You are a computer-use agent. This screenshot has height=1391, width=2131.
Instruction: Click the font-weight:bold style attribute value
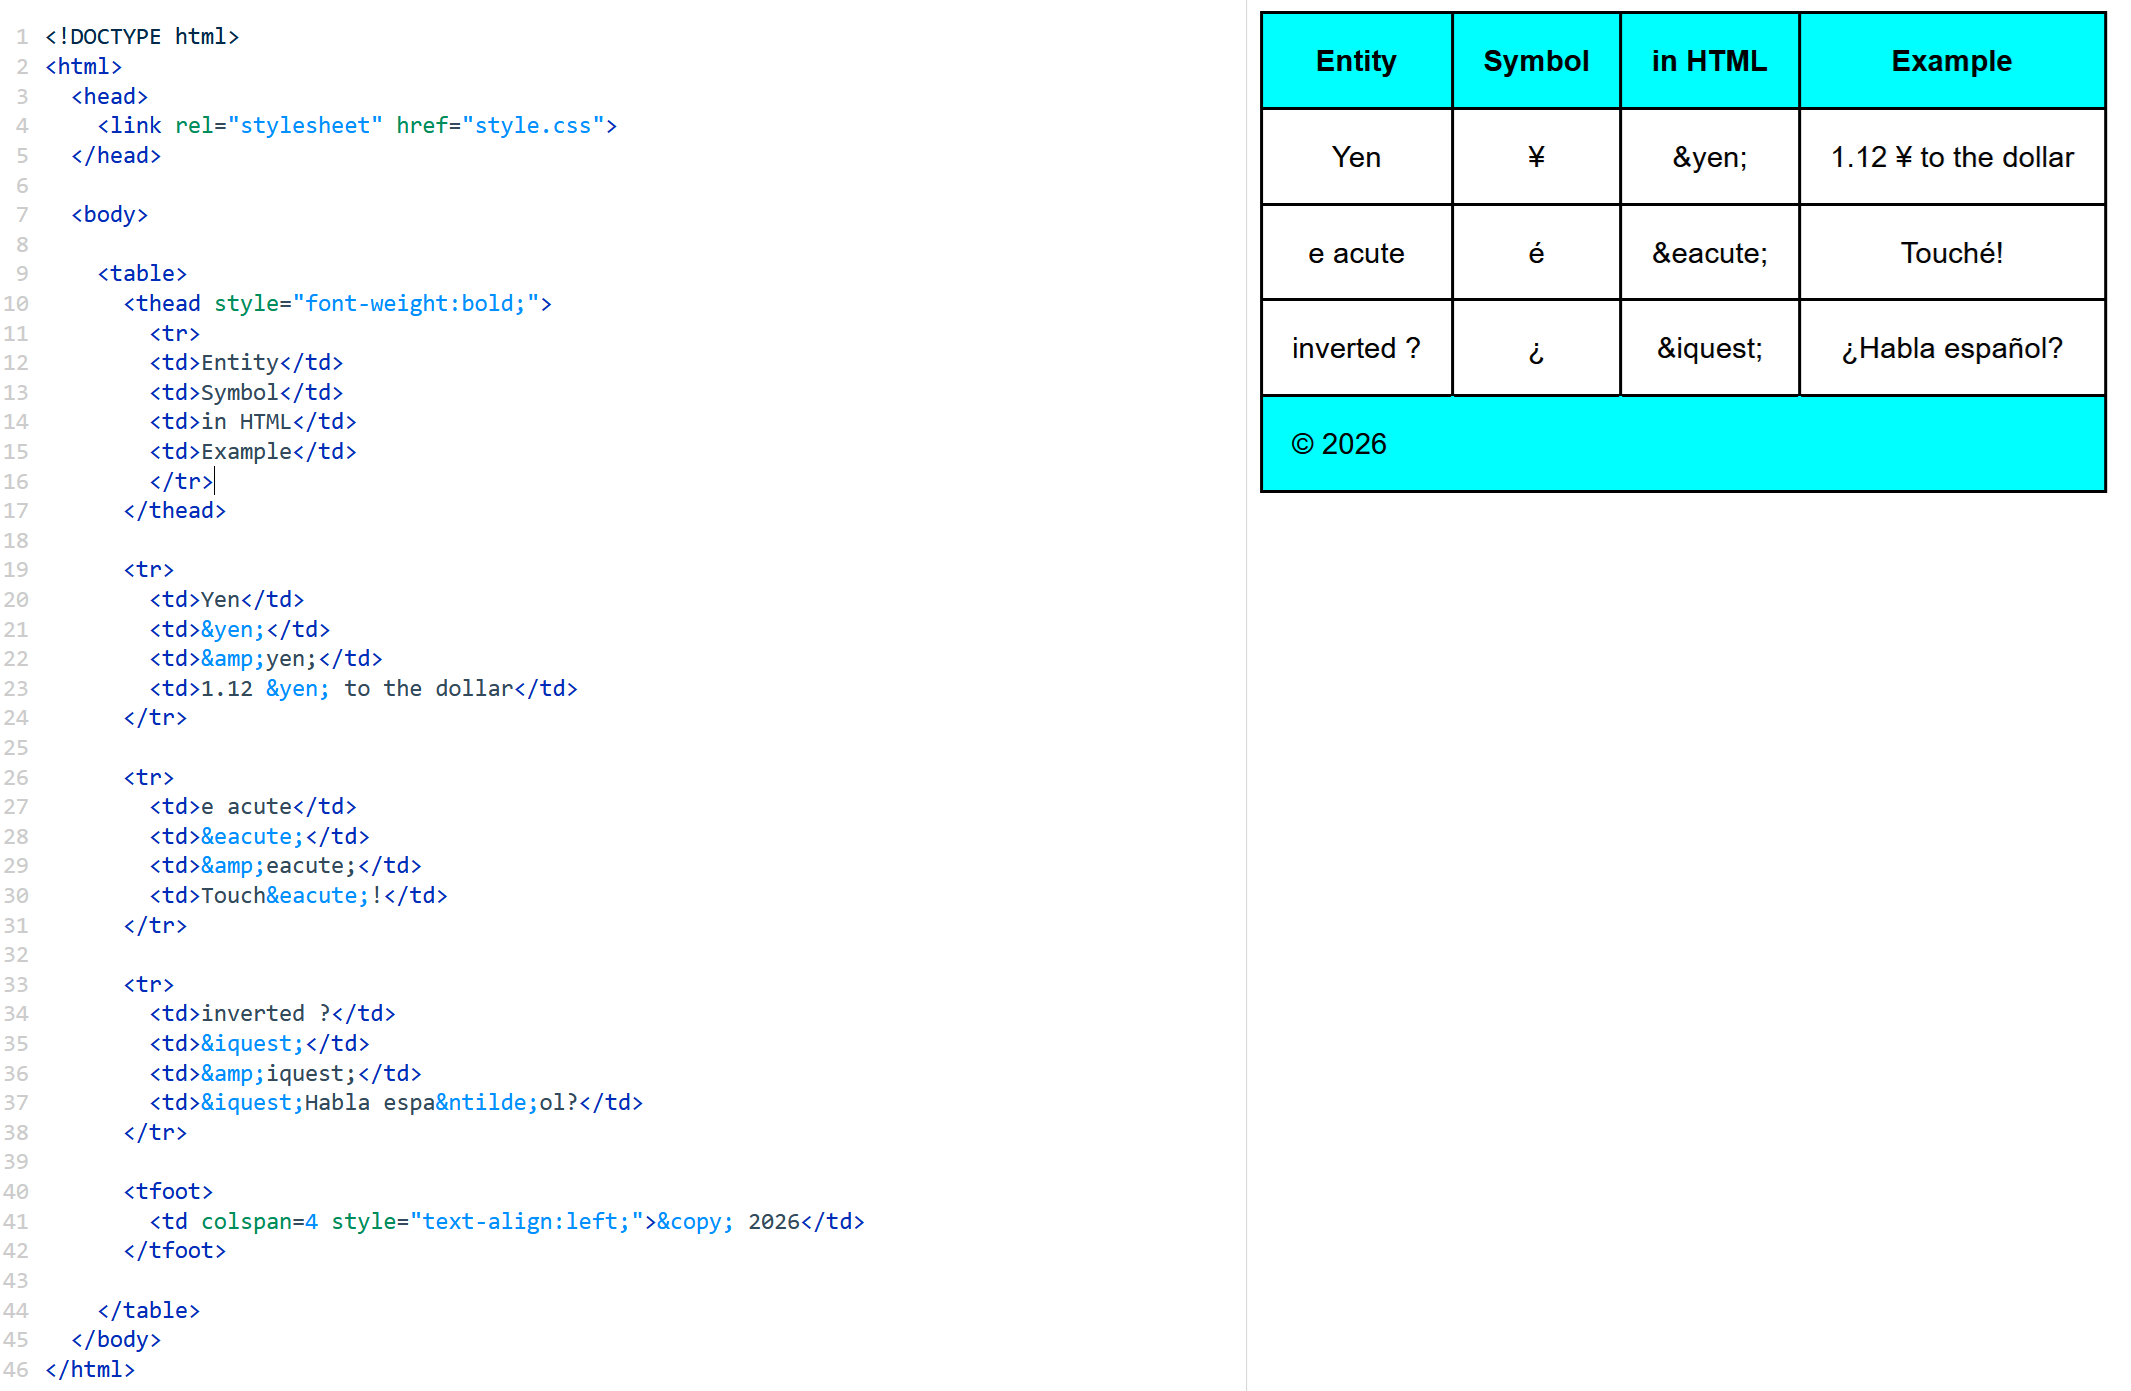[x=414, y=304]
